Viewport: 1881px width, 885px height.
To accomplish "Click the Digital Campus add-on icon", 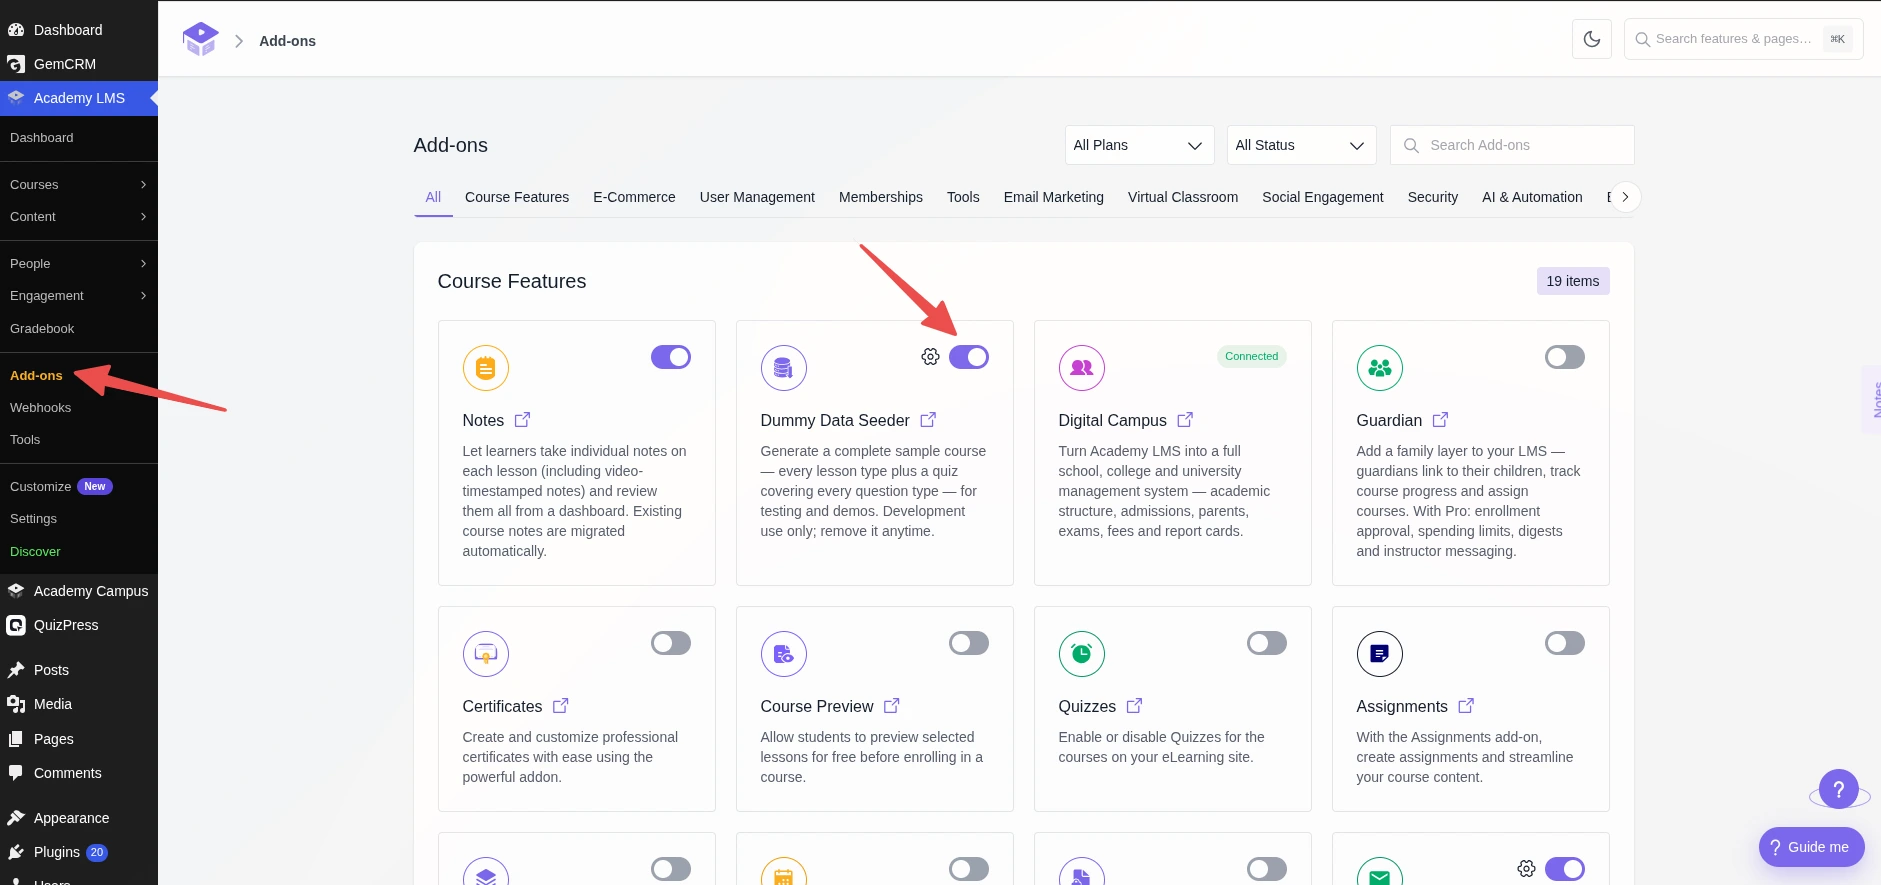I will pyautogui.click(x=1082, y=368).
